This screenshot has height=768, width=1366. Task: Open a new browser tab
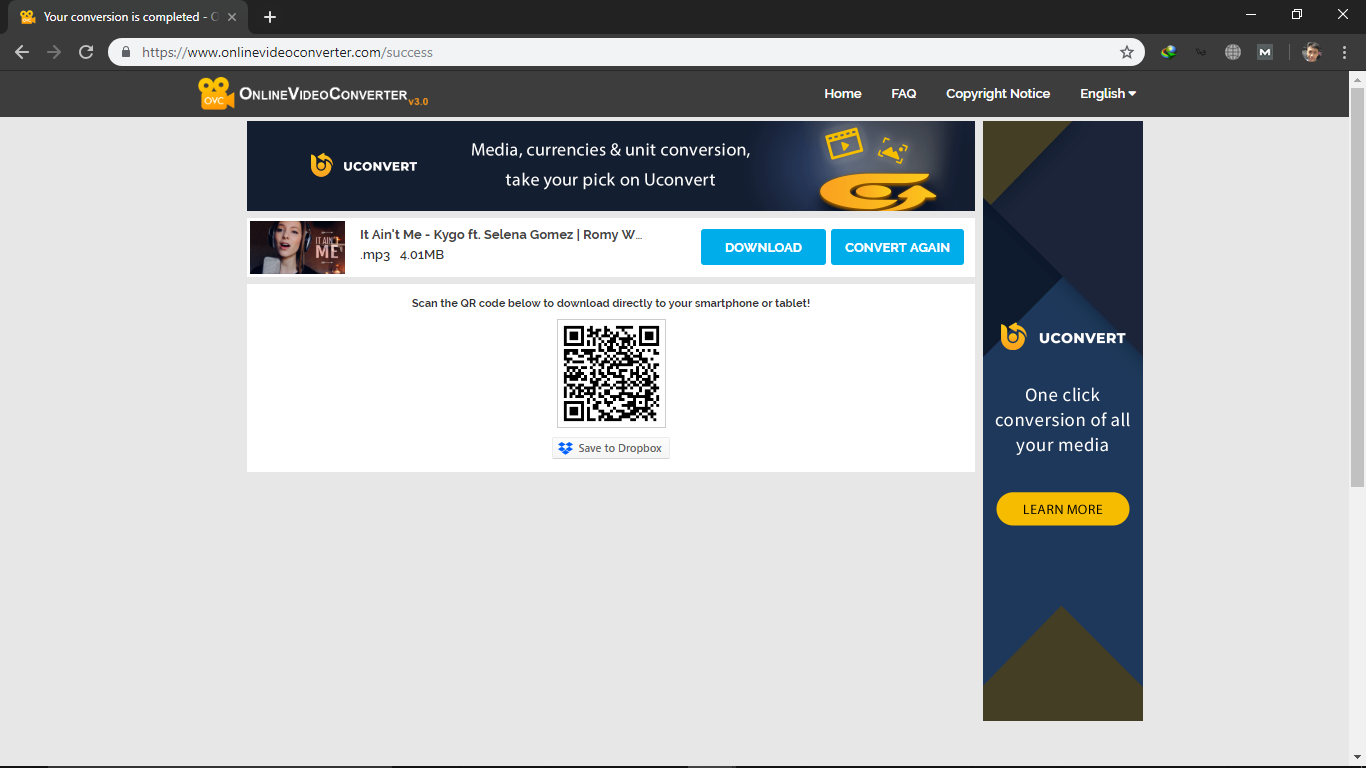pos(270,17)
